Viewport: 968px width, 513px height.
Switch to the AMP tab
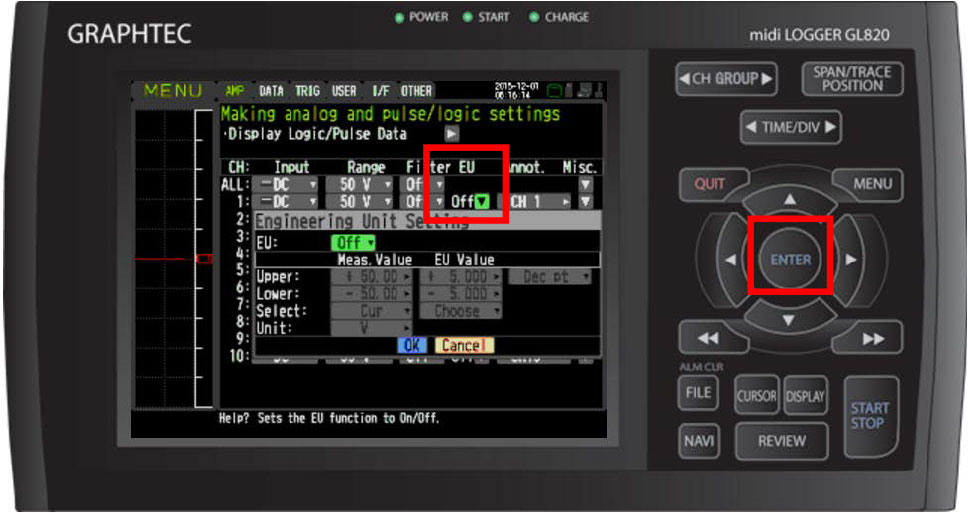(x=234, y=91)
